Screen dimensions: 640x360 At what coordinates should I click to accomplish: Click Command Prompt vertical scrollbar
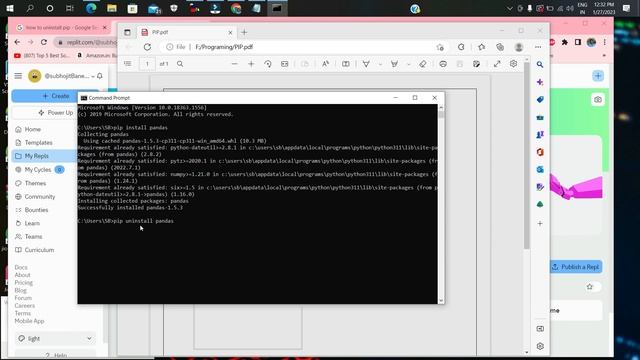click(441, 204)
